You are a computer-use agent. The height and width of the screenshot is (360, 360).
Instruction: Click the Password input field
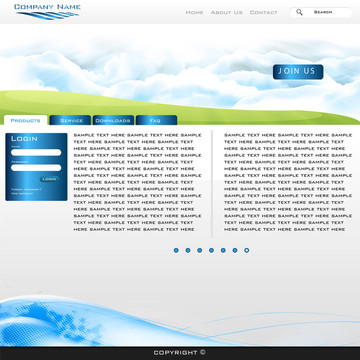pyautogui.click(x=36, y=168)
